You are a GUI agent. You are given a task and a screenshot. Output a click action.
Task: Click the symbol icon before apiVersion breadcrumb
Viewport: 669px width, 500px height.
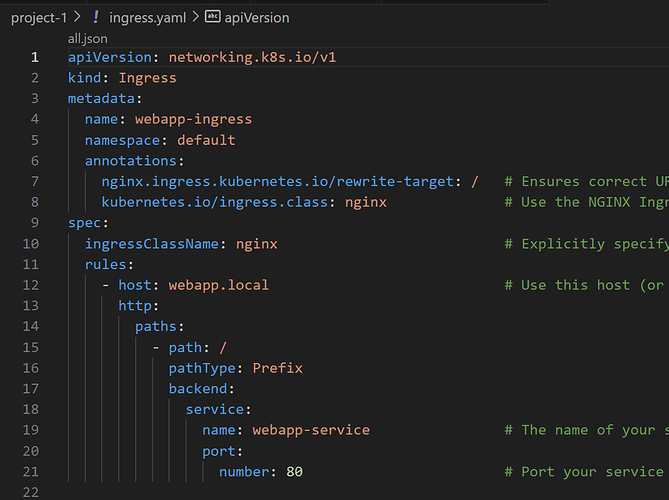pyautogui.click(x=213, y=17)
